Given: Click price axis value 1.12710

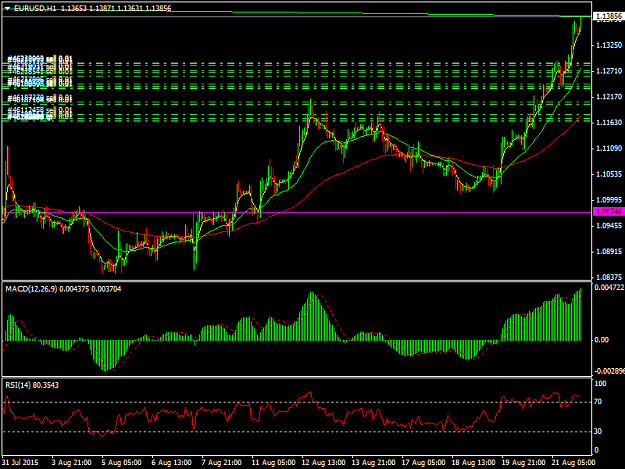Looking at the screenshot, I should tap(608, 71).
